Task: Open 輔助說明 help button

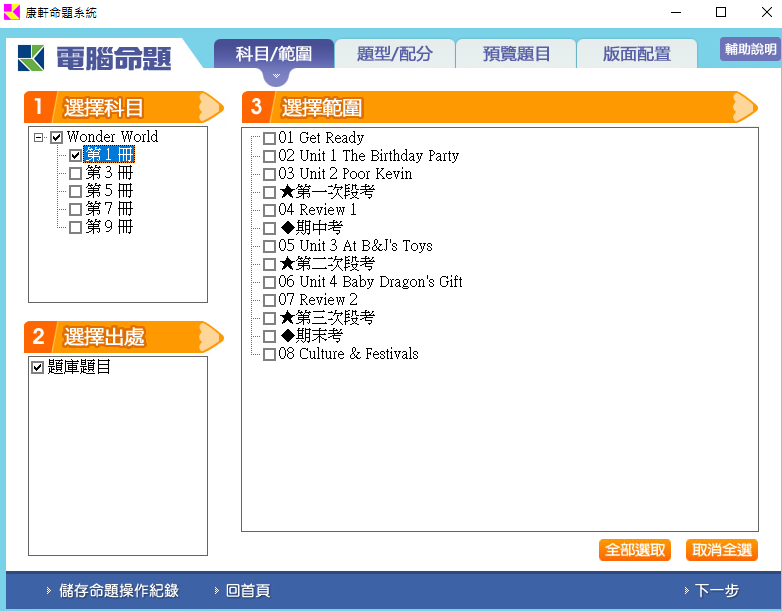Action: 749,49
